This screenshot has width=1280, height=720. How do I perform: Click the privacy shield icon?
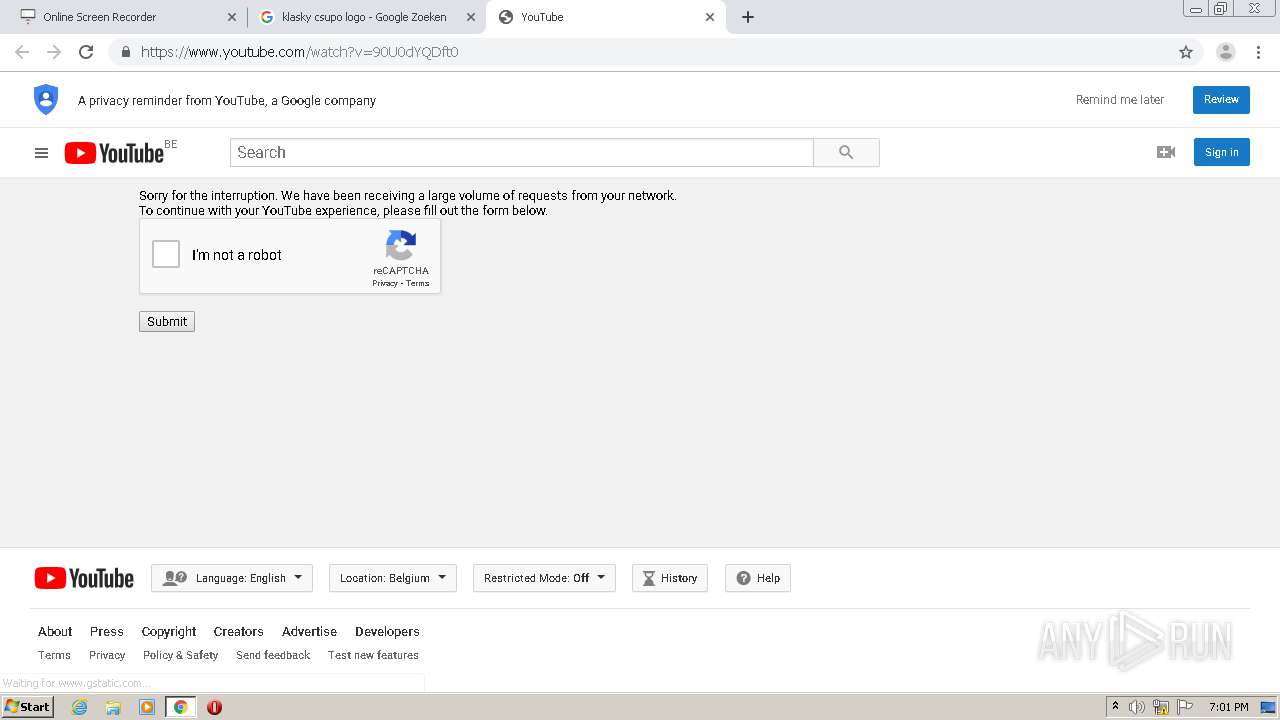point(46,100)
